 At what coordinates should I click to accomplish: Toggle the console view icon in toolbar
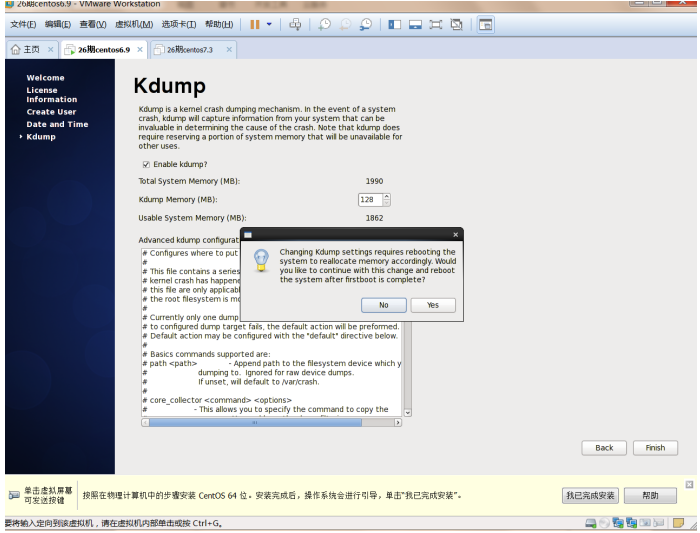[x=485, y=25]
